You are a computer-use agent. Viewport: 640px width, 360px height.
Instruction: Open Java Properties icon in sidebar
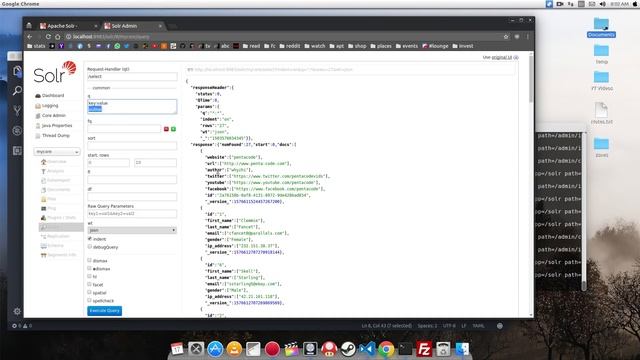[38, 126]
